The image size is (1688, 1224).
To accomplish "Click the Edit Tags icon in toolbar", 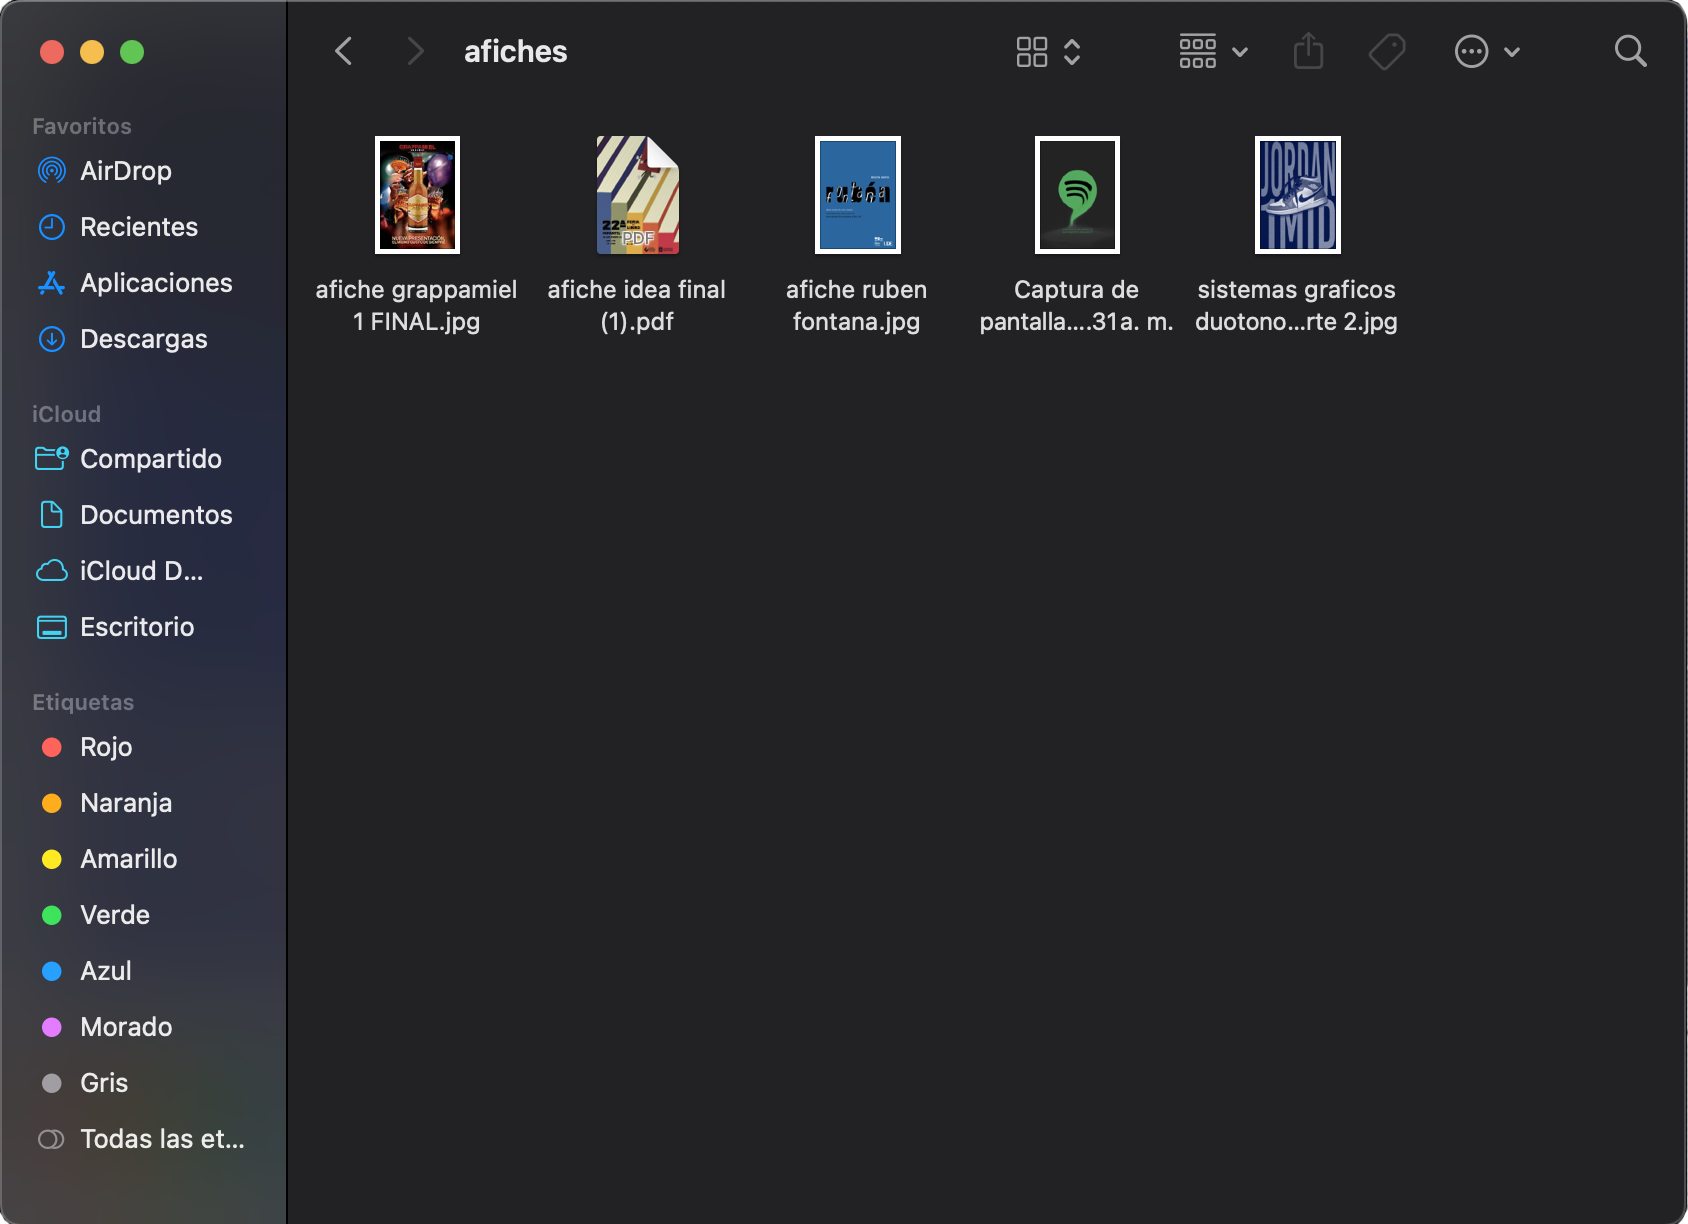I will (x=1387, y=51).
